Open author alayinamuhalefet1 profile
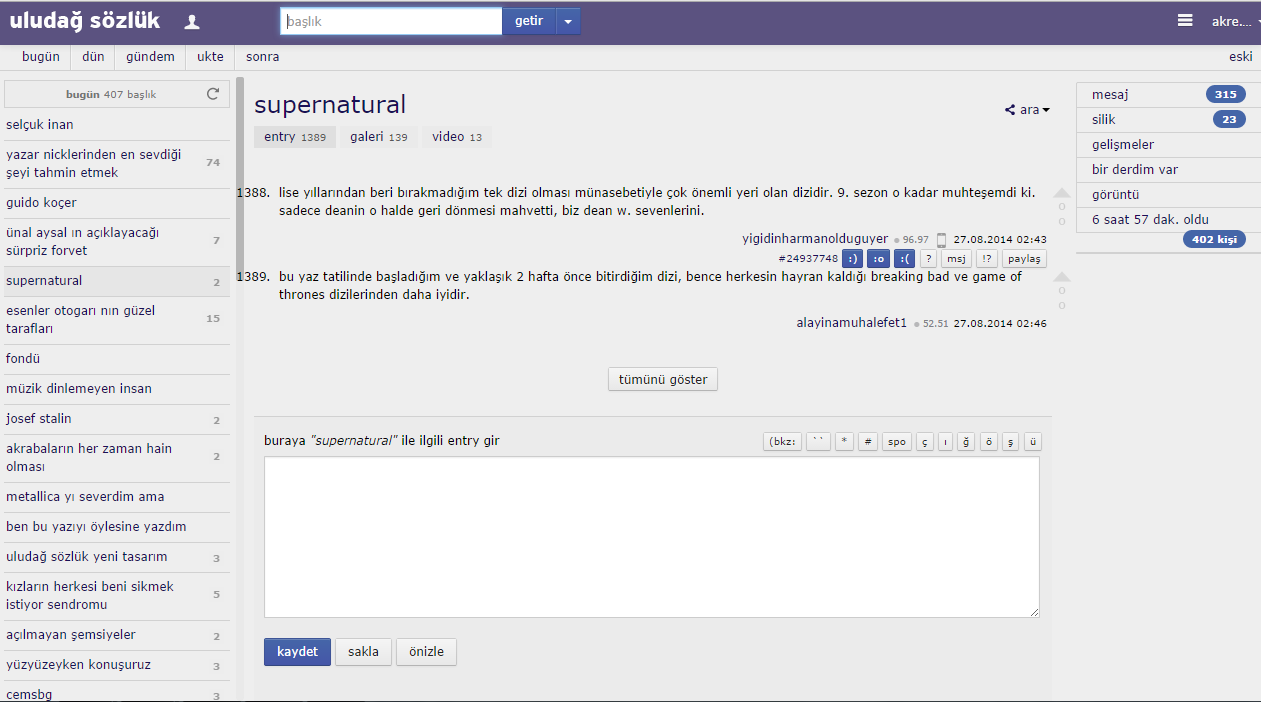 pos(851,323)
